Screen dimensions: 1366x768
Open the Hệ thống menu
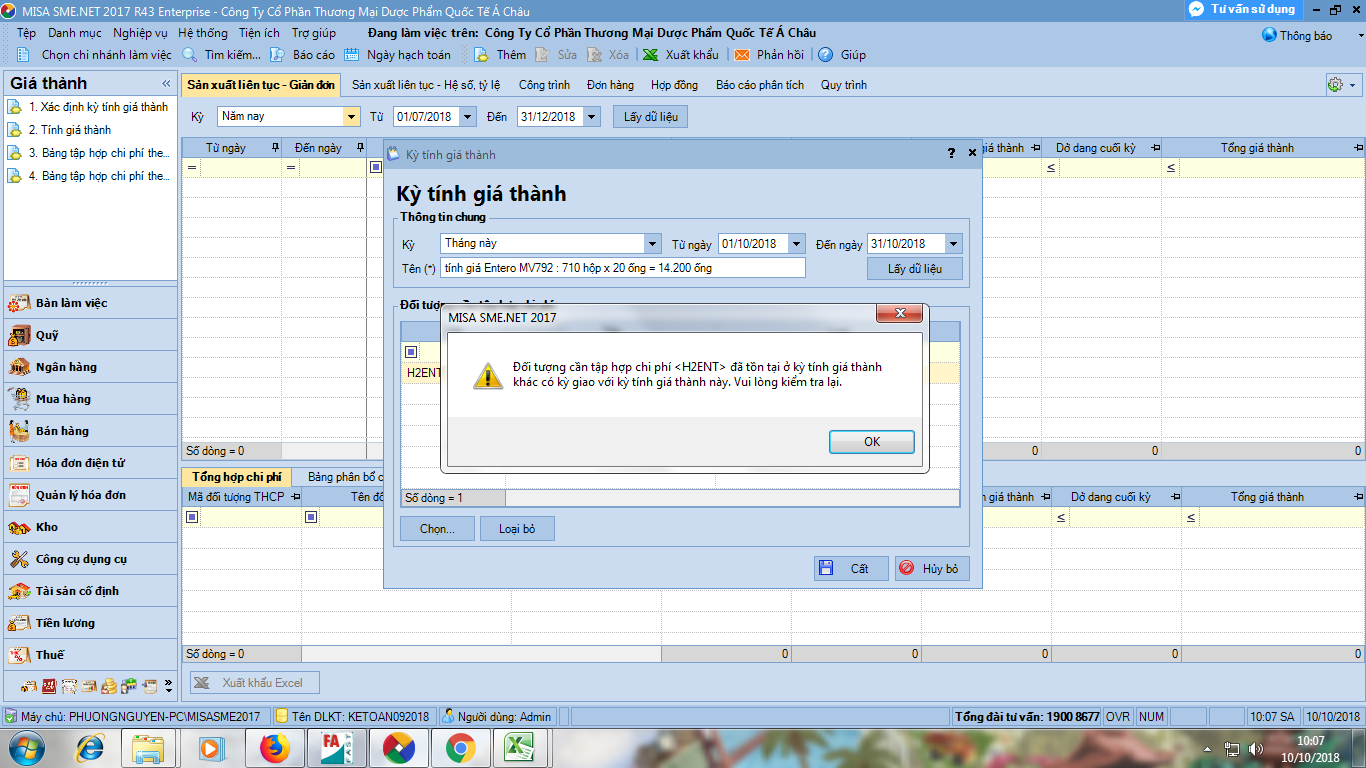point(203,33)
